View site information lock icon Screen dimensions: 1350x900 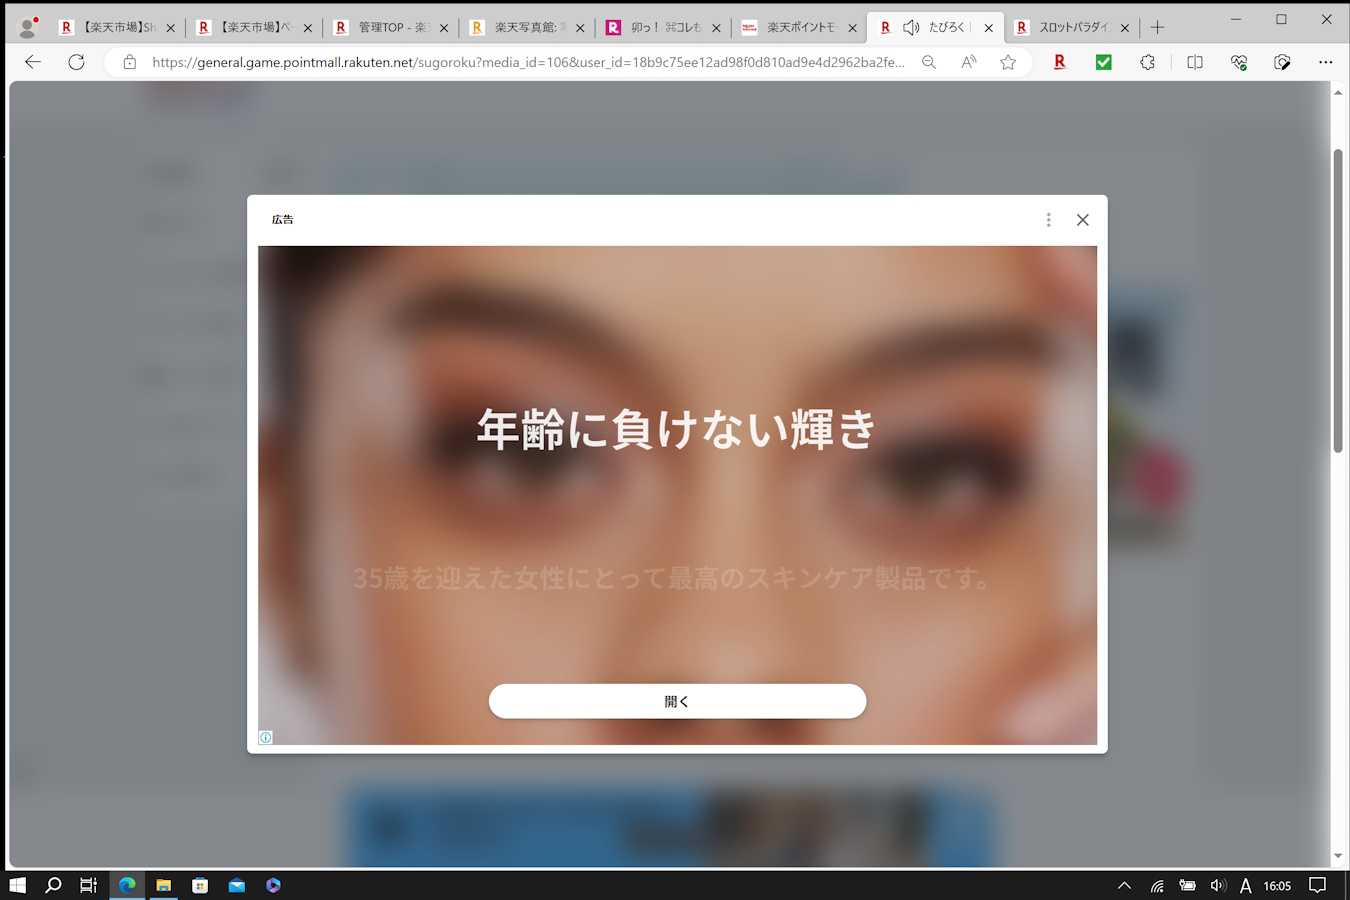(x=129, y=62)
